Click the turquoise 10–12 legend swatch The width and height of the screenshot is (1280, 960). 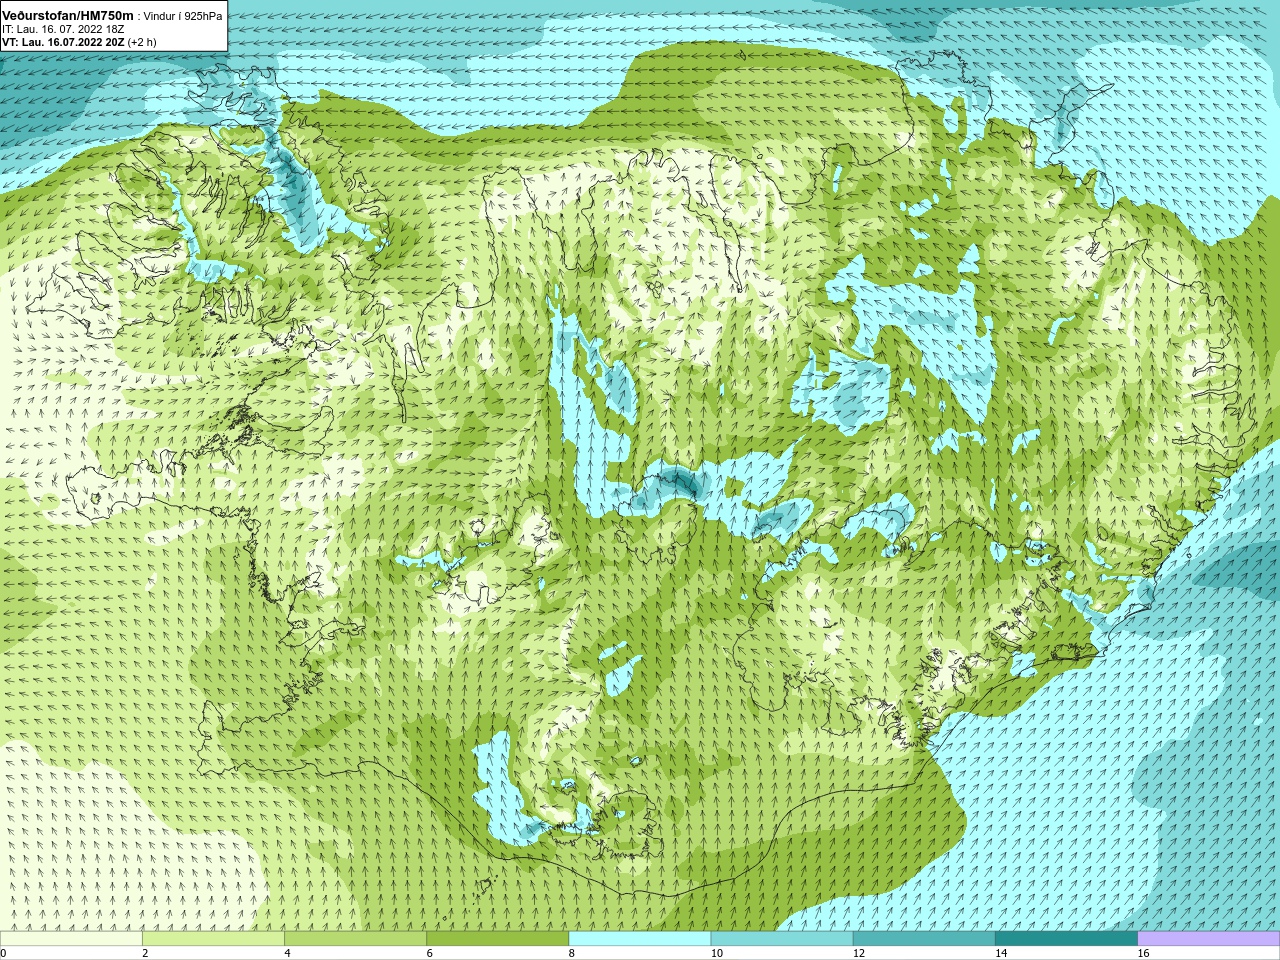[782, 939]
